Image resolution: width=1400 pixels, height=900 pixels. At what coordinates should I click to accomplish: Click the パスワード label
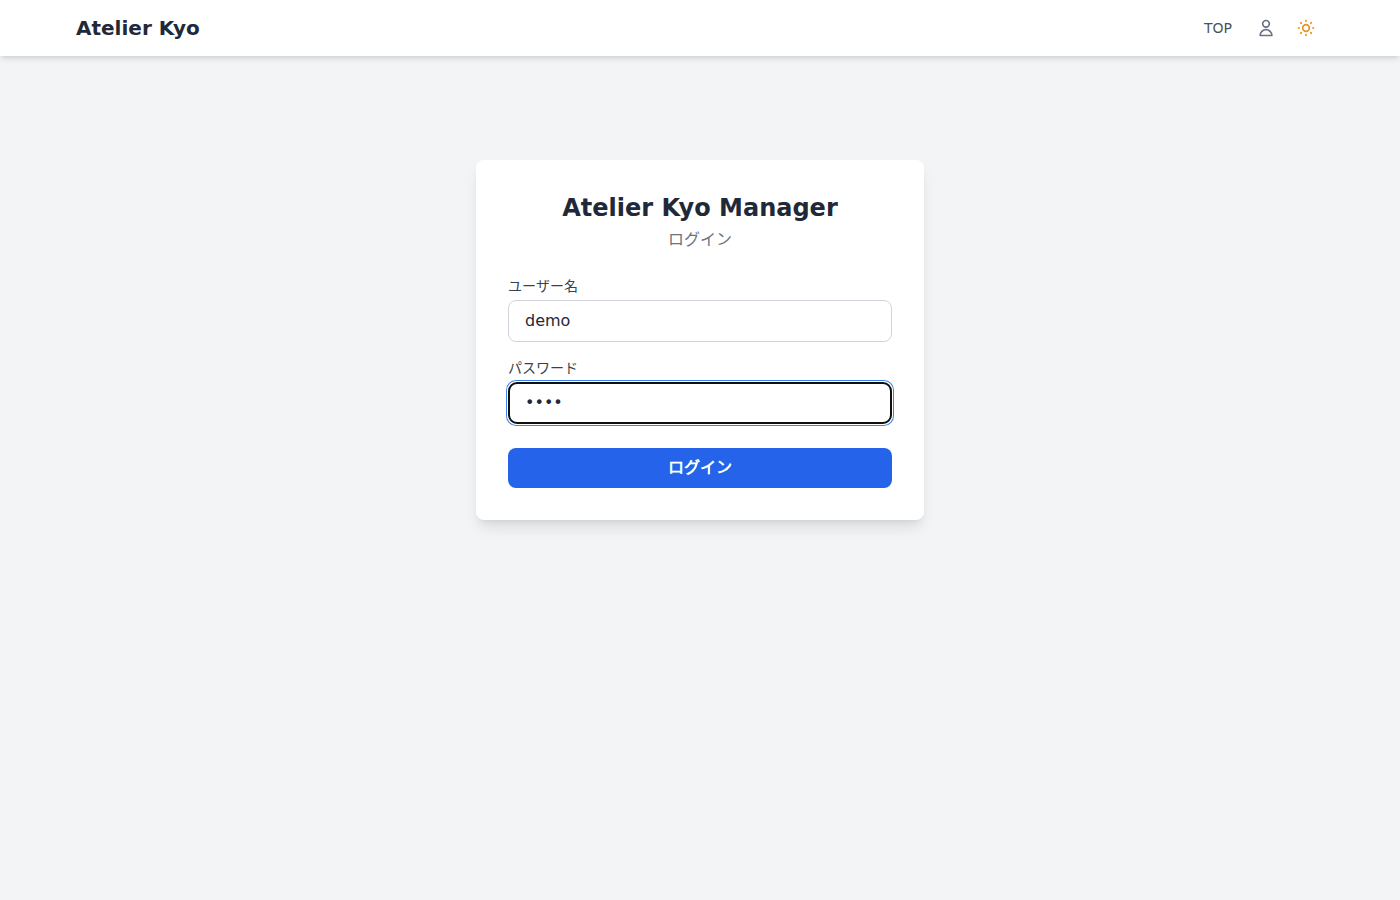[x=543, y=368]
